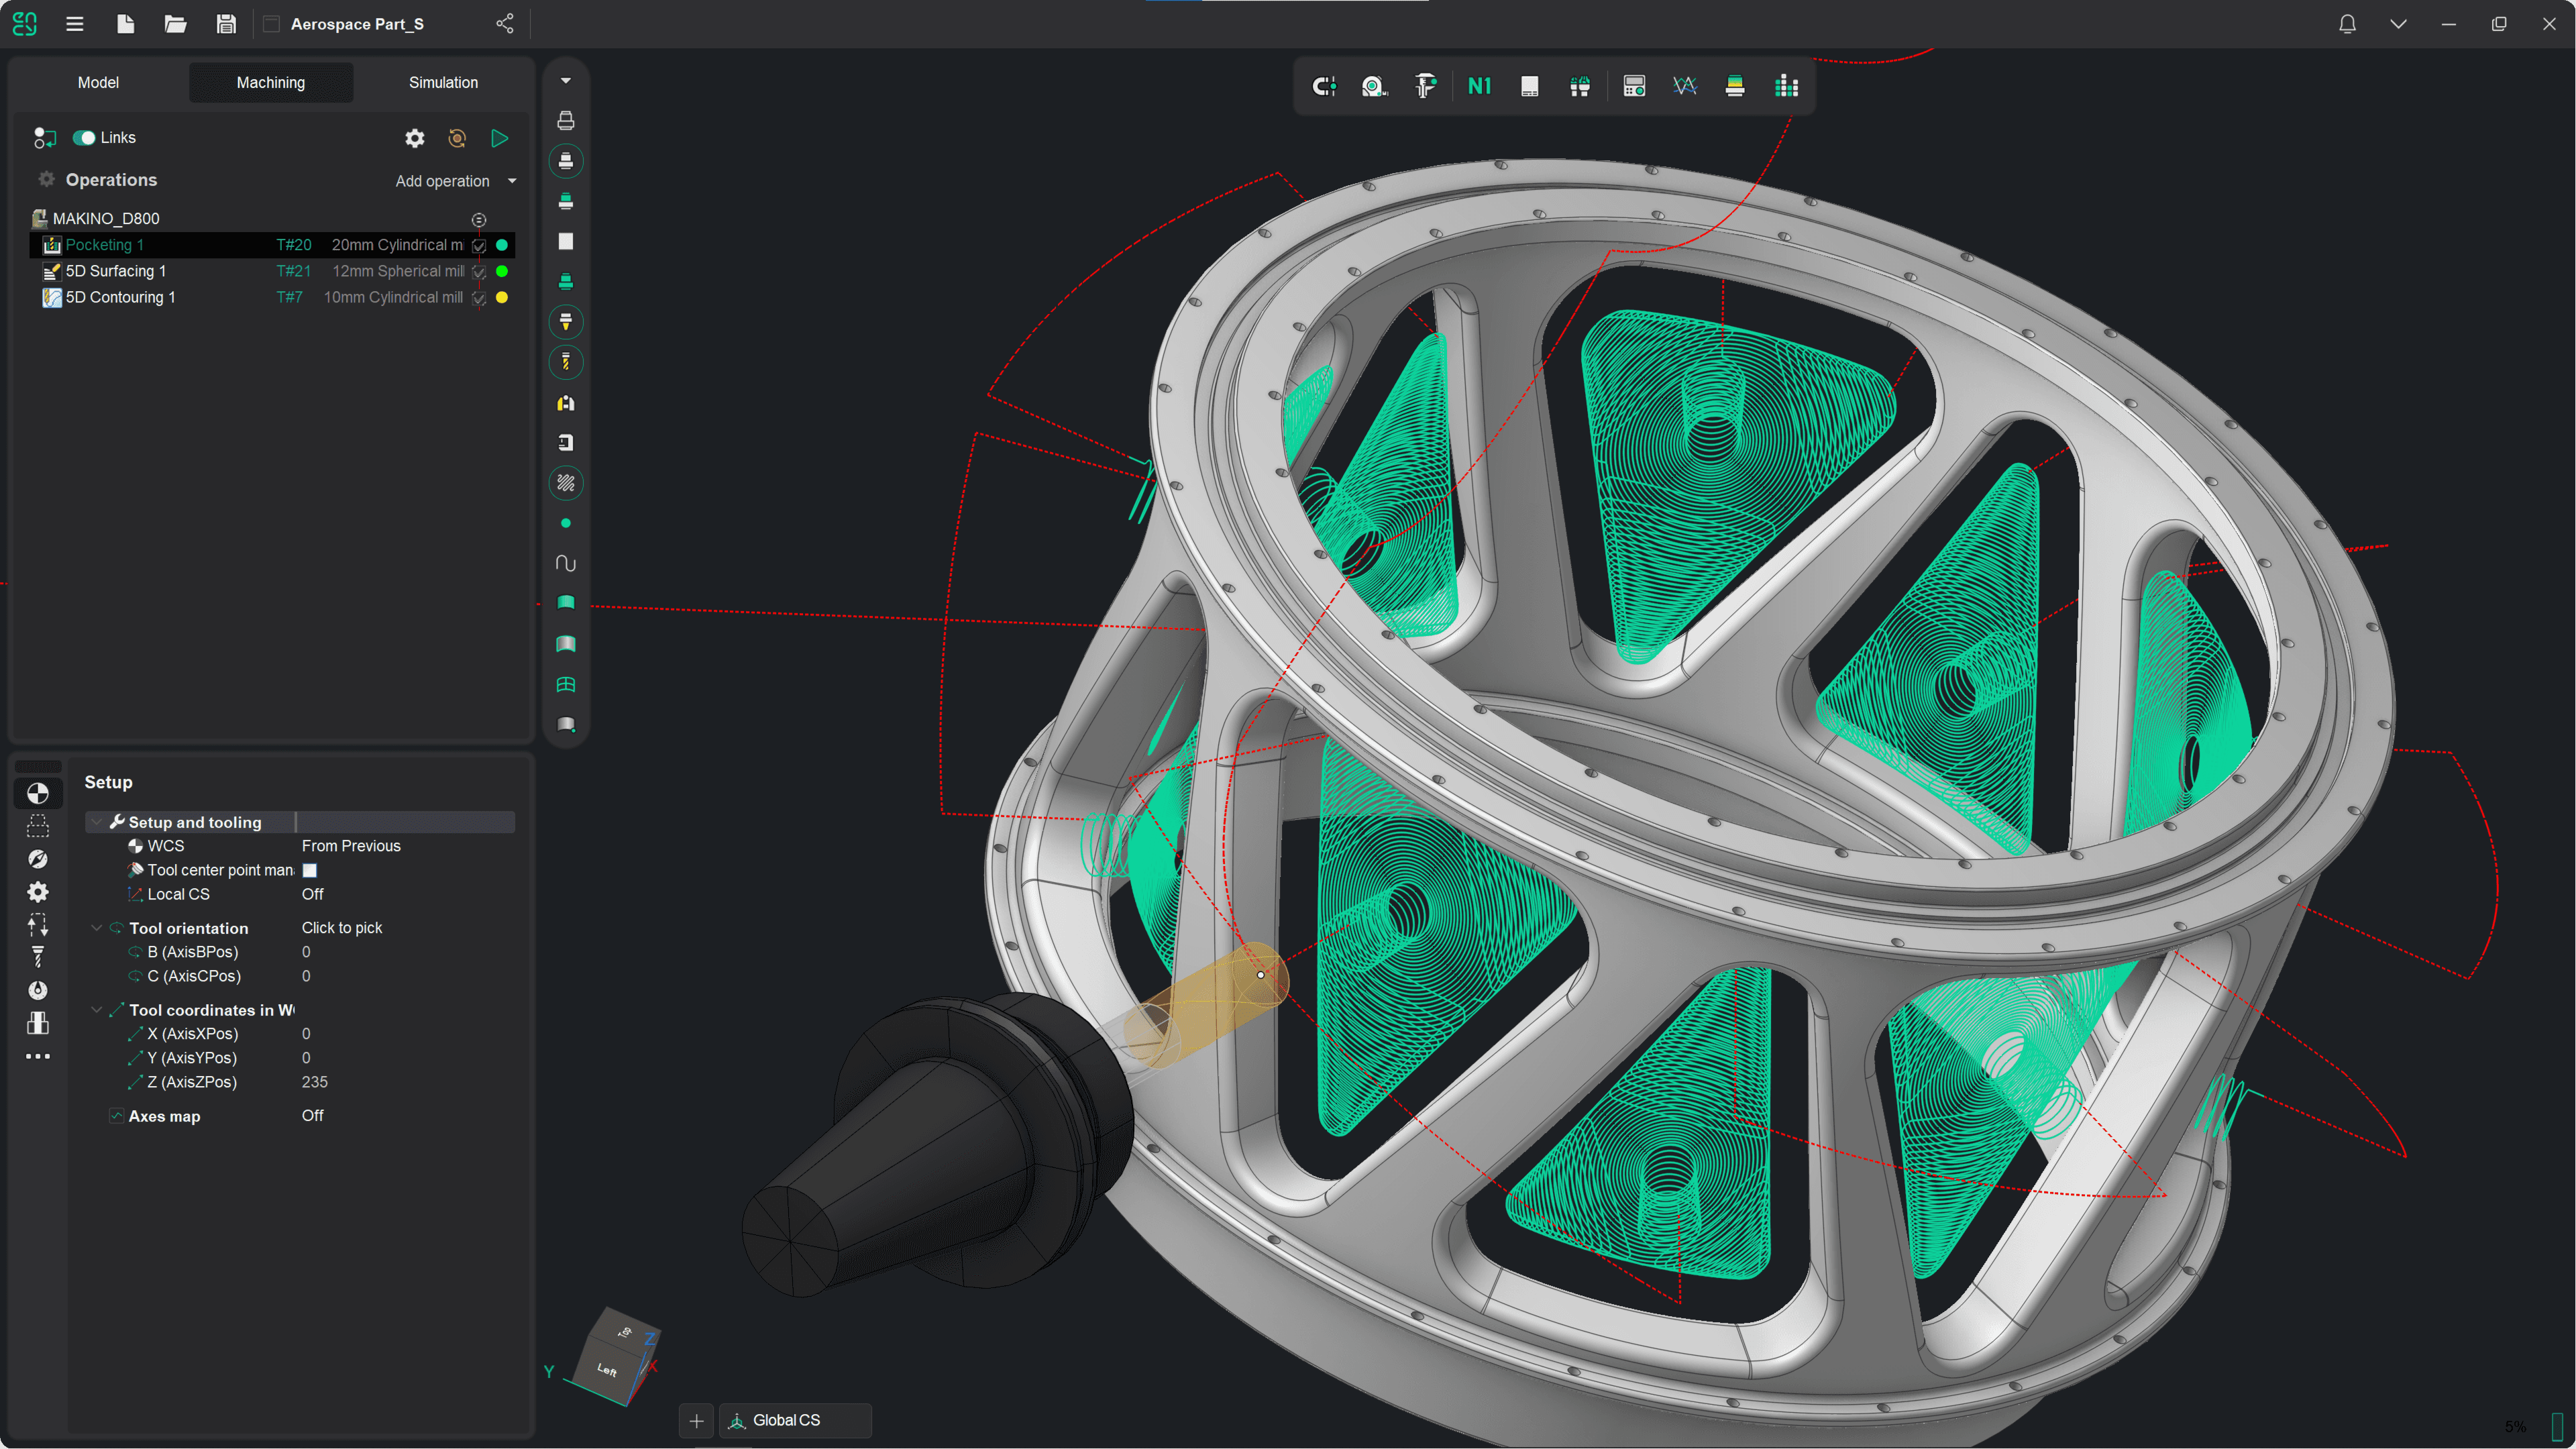This screenshot has height=1449, width=2576.
Task: Click the N1 toolbar icon
Action: [1479, 86]
